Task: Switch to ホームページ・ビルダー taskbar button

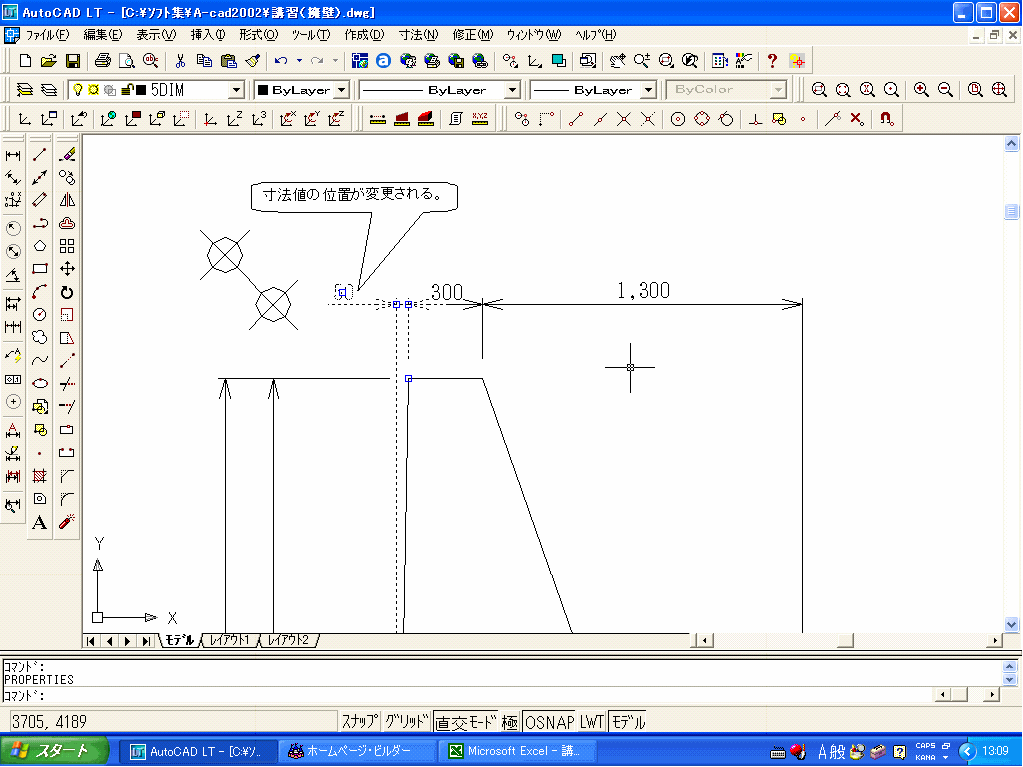Action: point(358,751)
